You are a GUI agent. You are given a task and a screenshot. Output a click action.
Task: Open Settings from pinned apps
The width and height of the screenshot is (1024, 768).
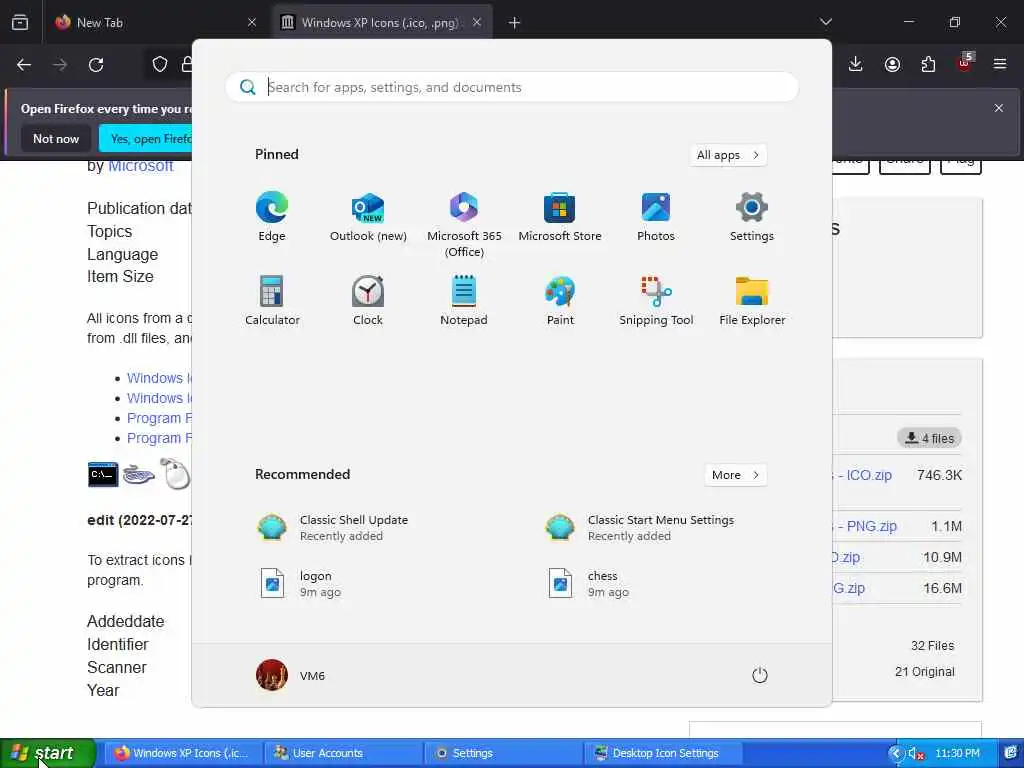pyautogui.click(x=752, y=217)
